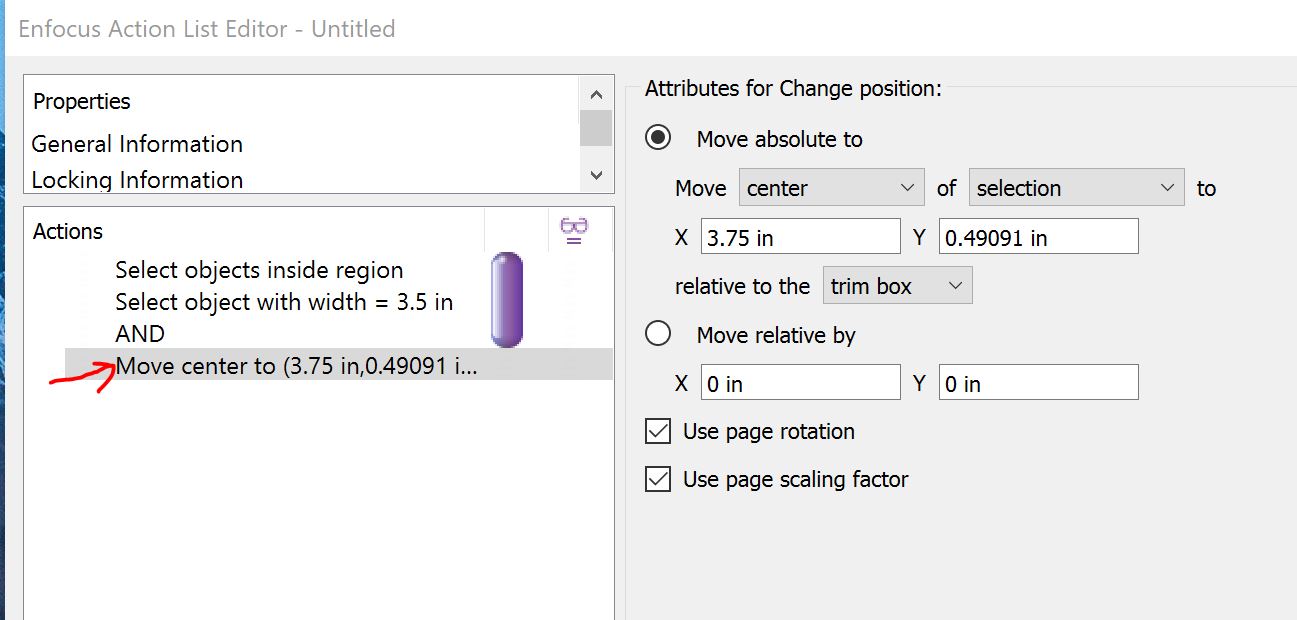
Task: Open the trim box dropdown
Action: coord(897,286)
